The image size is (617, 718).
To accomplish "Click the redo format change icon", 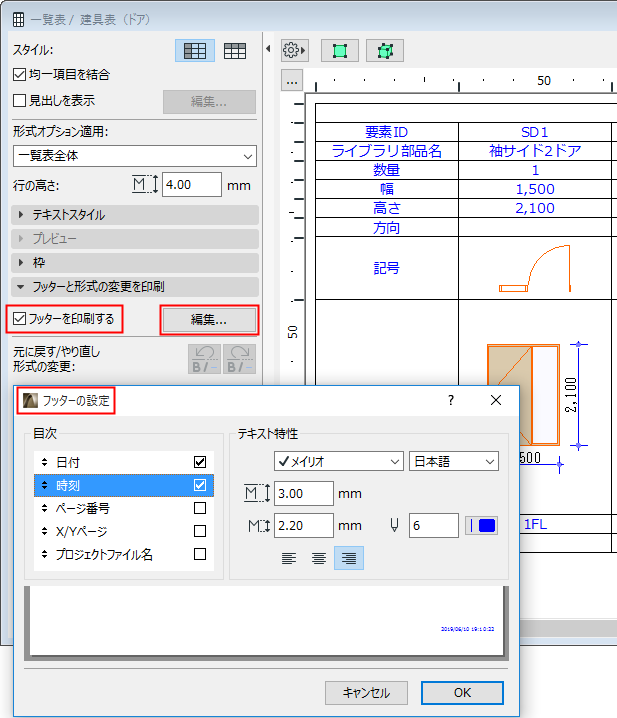I will click(239, 359).
